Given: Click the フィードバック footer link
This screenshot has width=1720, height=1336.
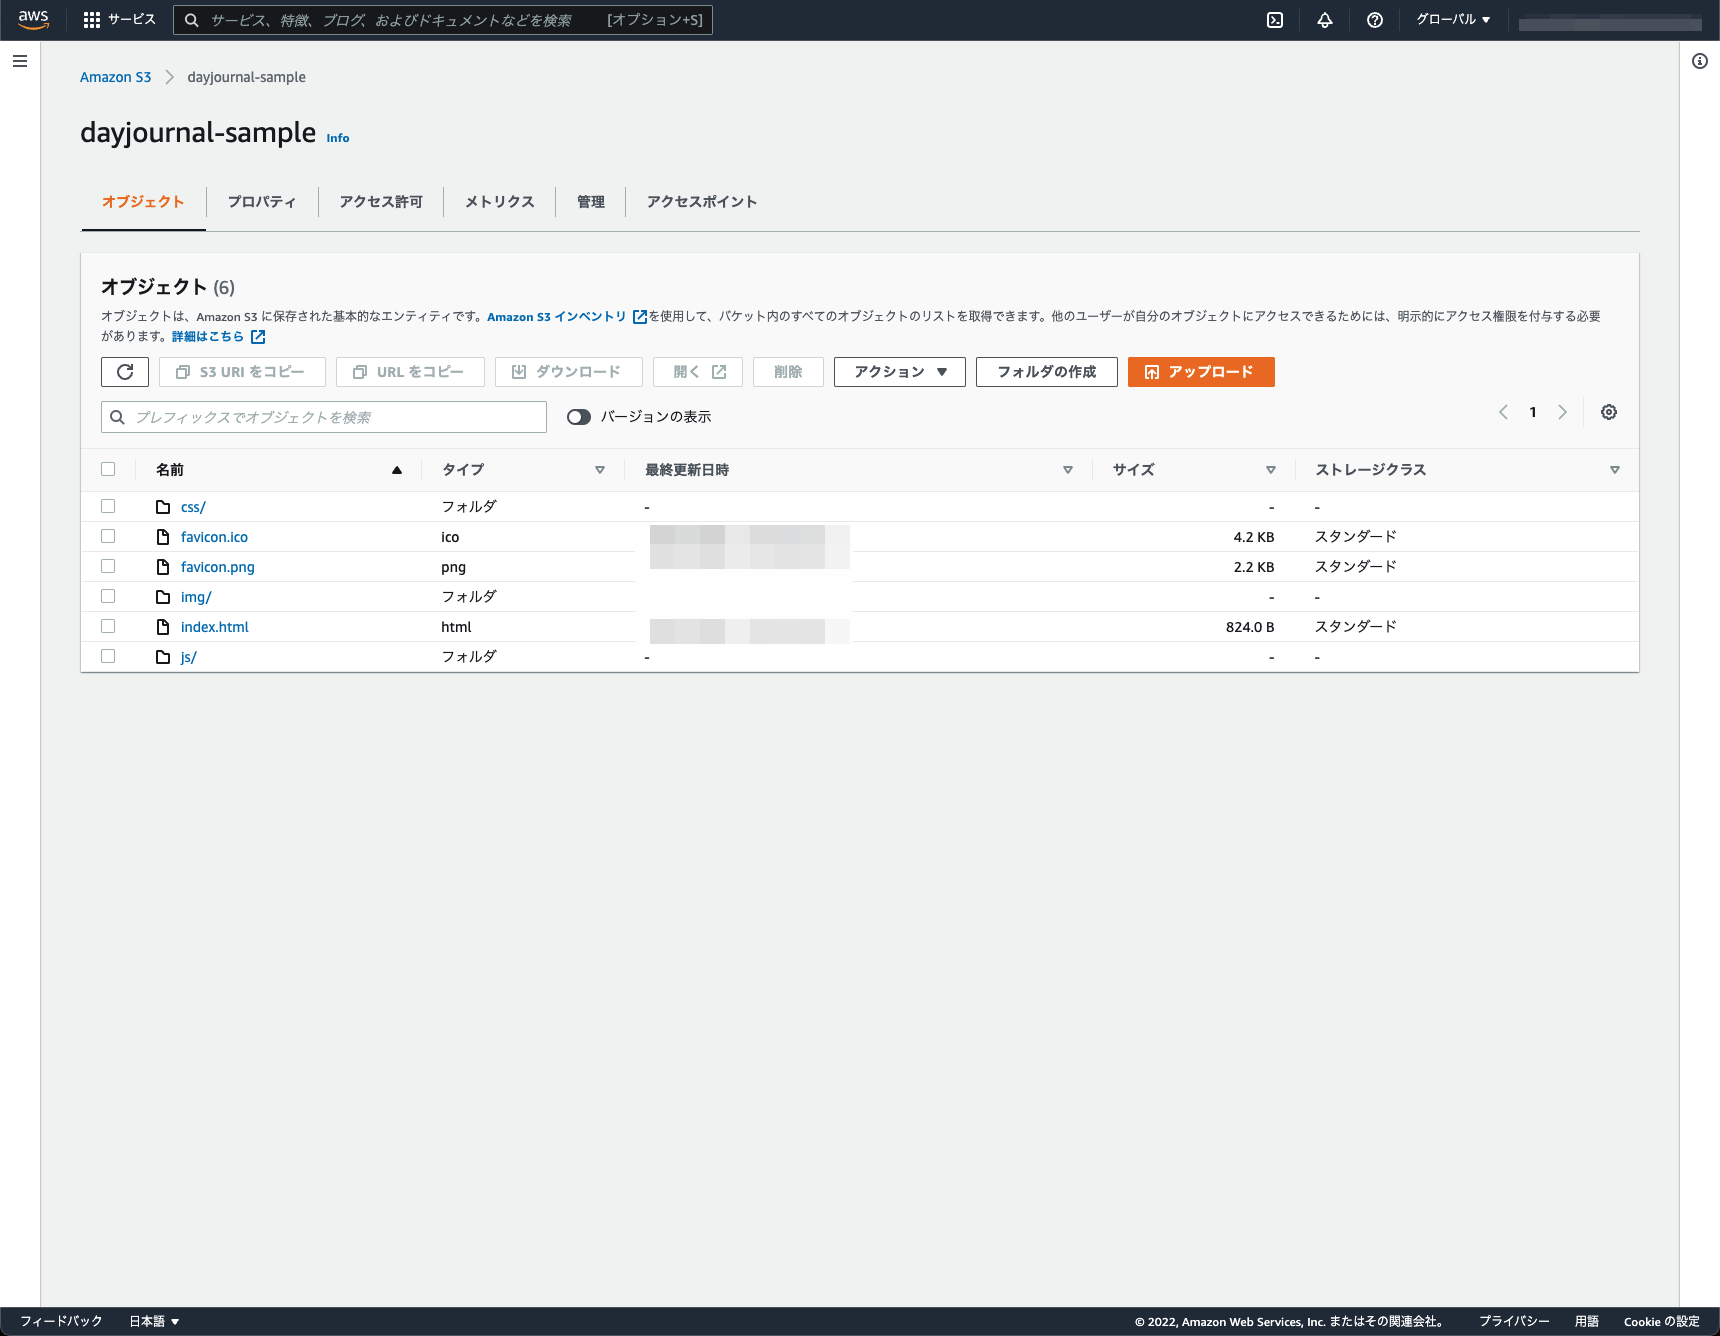Looking at the screenshot, I should (x=61, y=1321).
